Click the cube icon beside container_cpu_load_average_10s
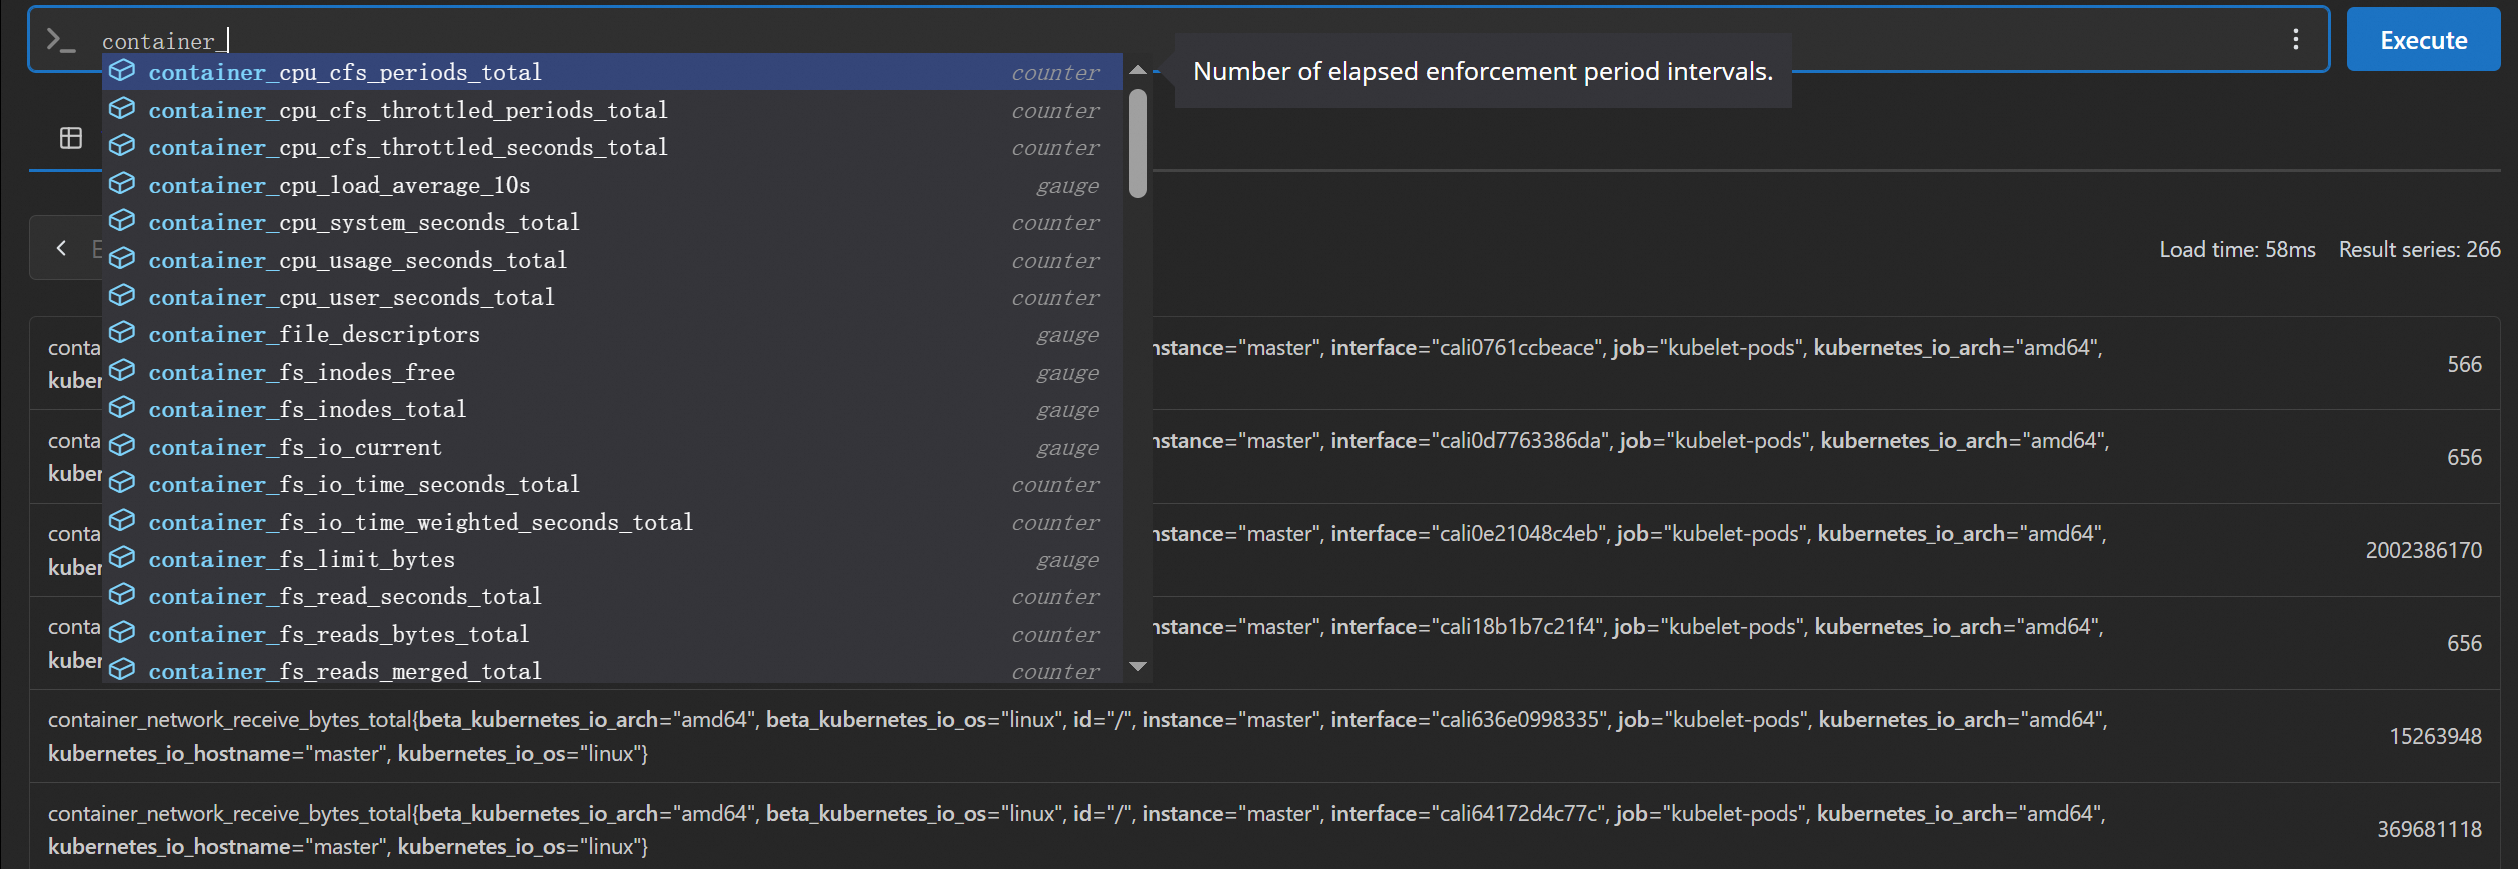The width and height of the screenshot is (2518, 869). (122, 184)
